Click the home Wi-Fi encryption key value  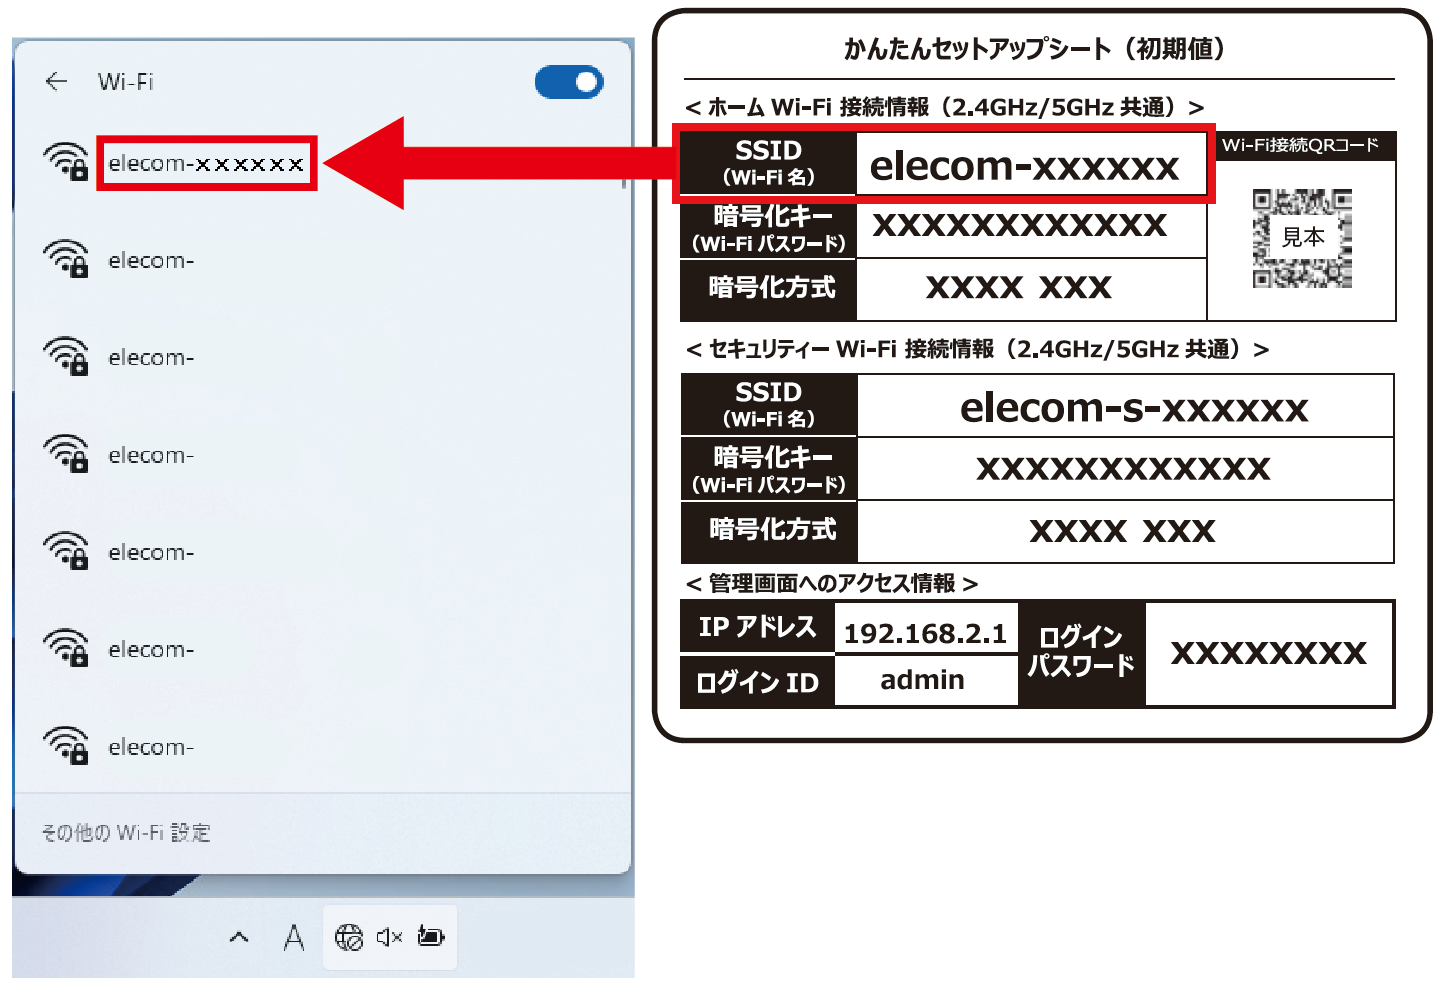point(1020,226)
